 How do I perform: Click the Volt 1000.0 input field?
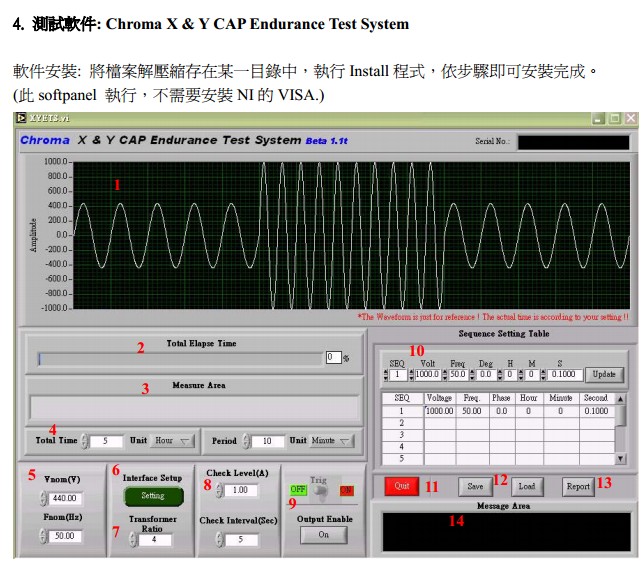pyautogui.click(x=427, y=374)
